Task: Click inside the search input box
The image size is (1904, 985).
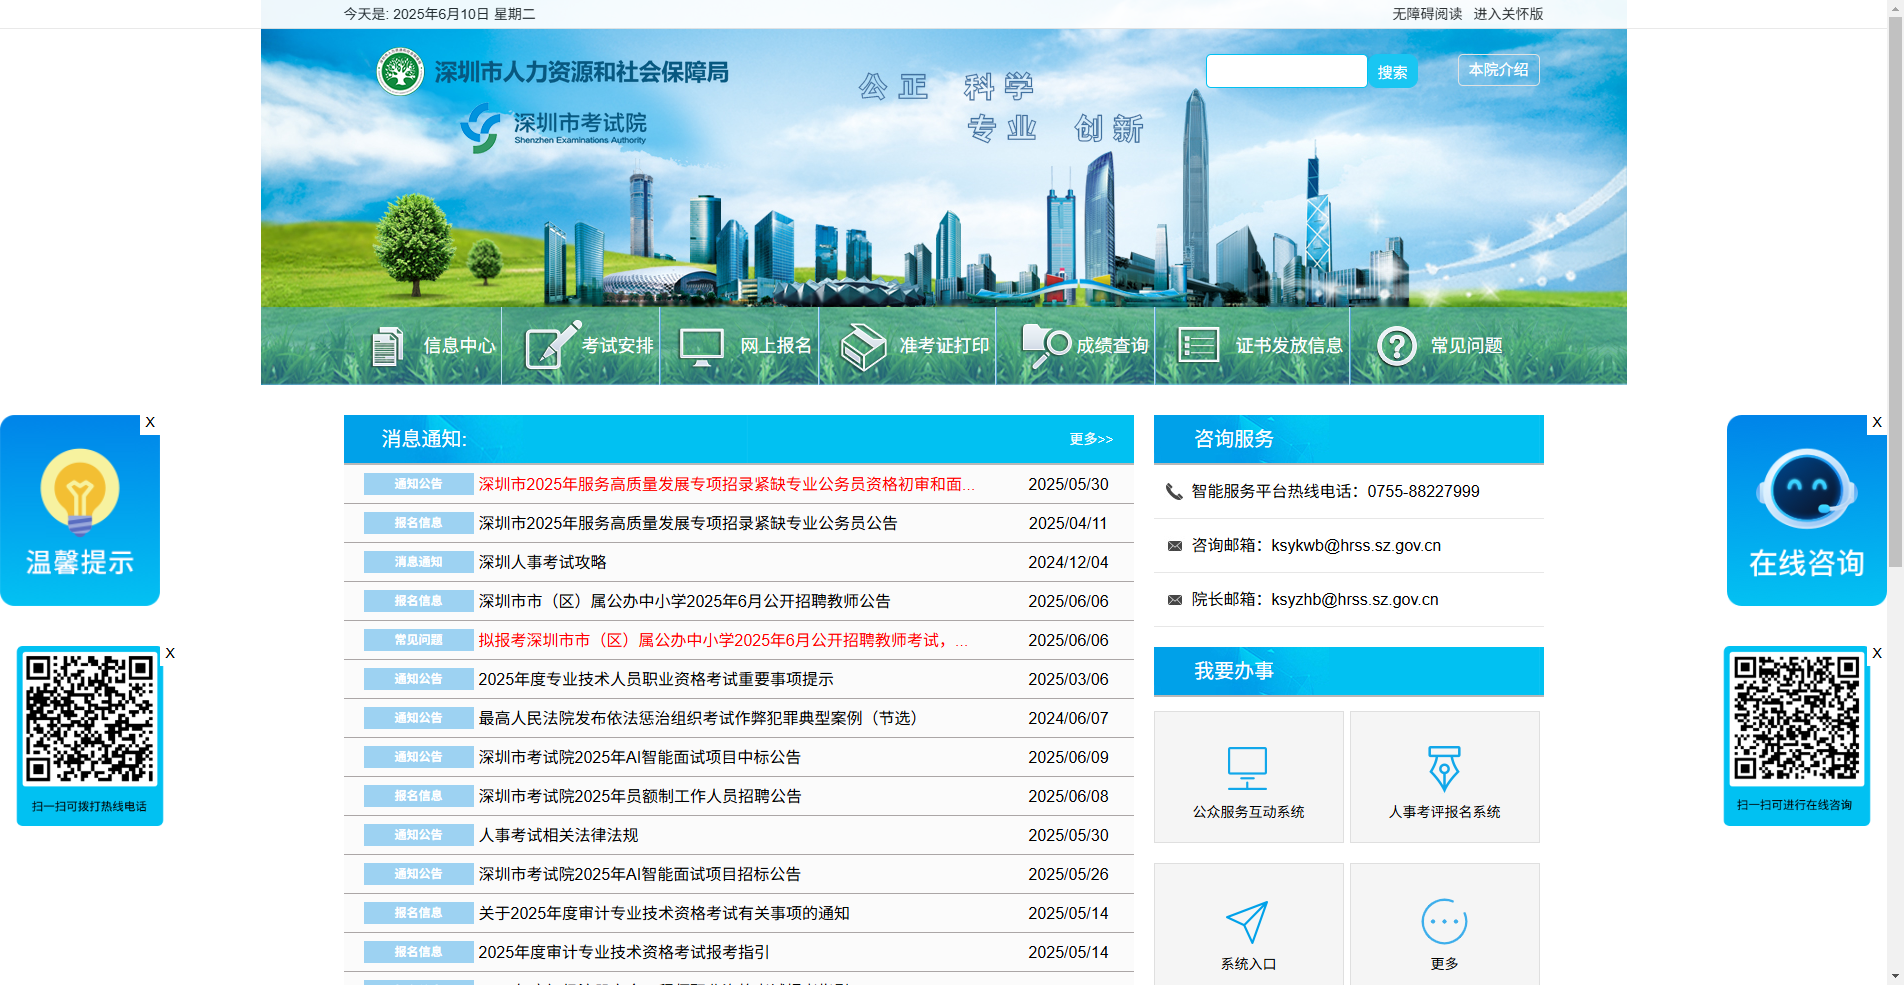Action: (1286, 71)
